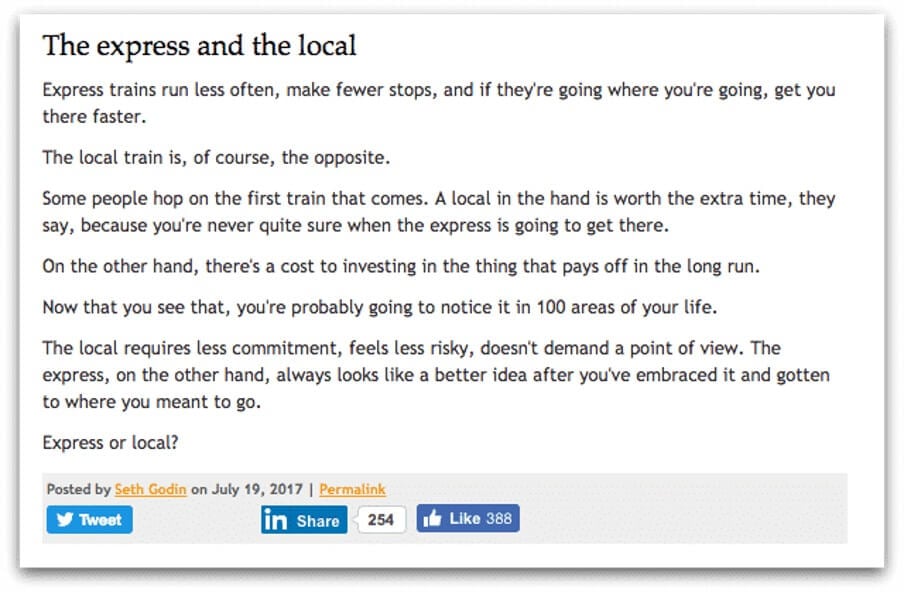Click the "Posted by" author byline link
The height and width of the screenshot is (594, 904).
pos(150,489)
